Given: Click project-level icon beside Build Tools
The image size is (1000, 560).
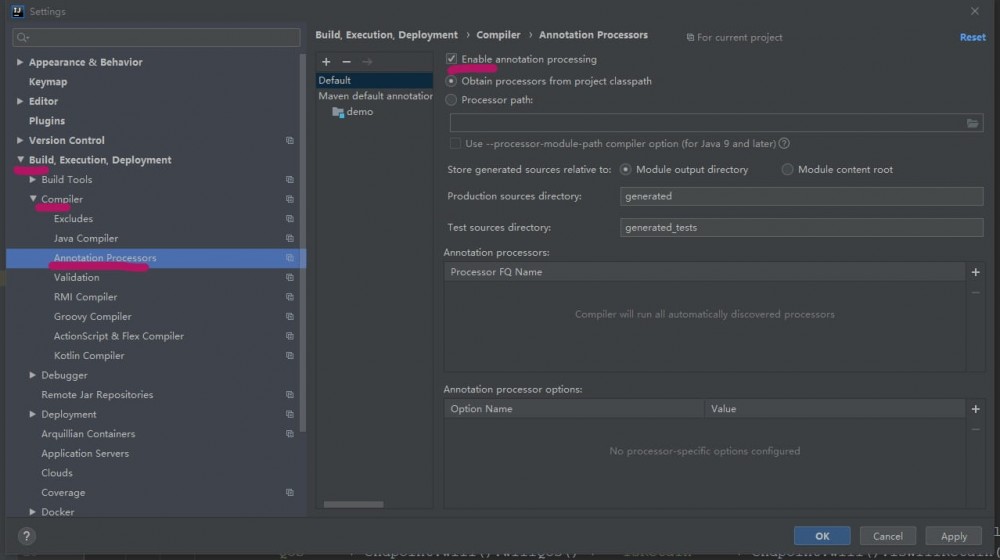Looking at the screenshot, I should pos(290,180).
